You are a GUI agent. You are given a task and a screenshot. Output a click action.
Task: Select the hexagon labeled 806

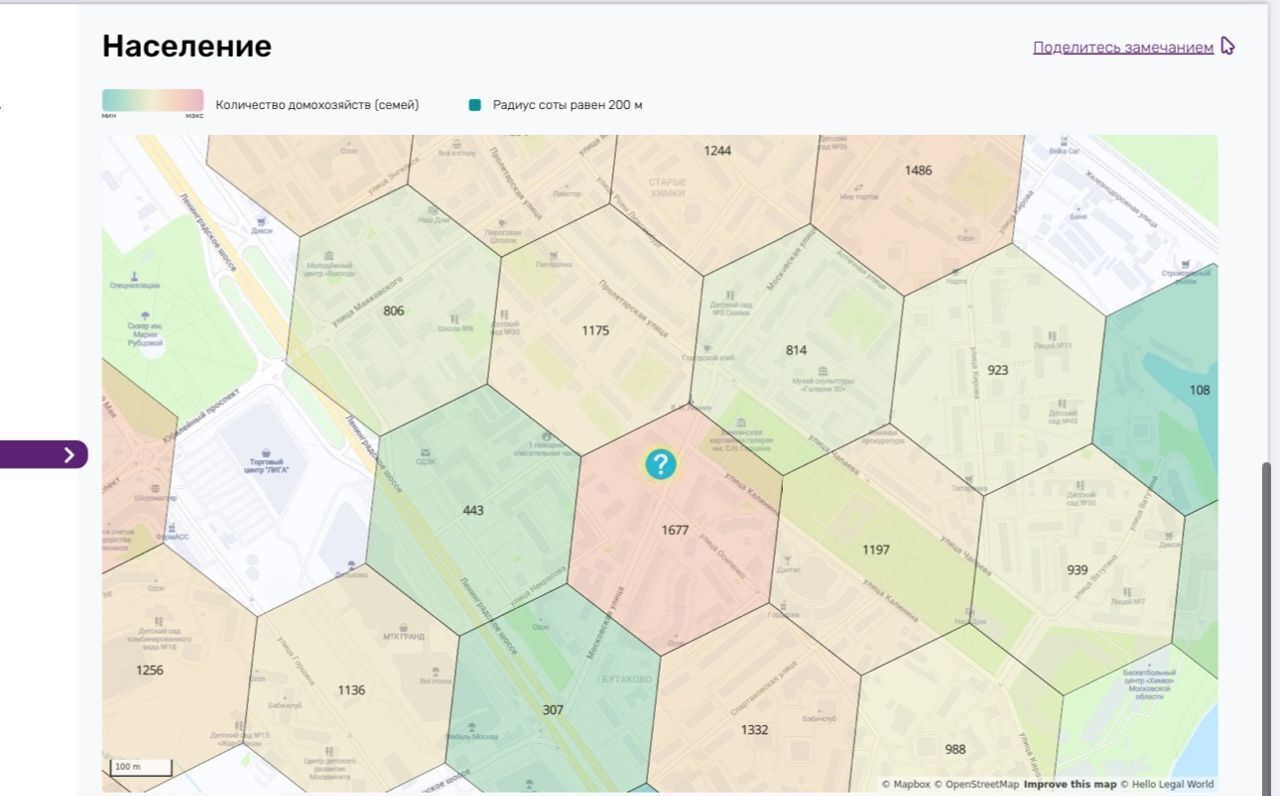coord(394,310)
